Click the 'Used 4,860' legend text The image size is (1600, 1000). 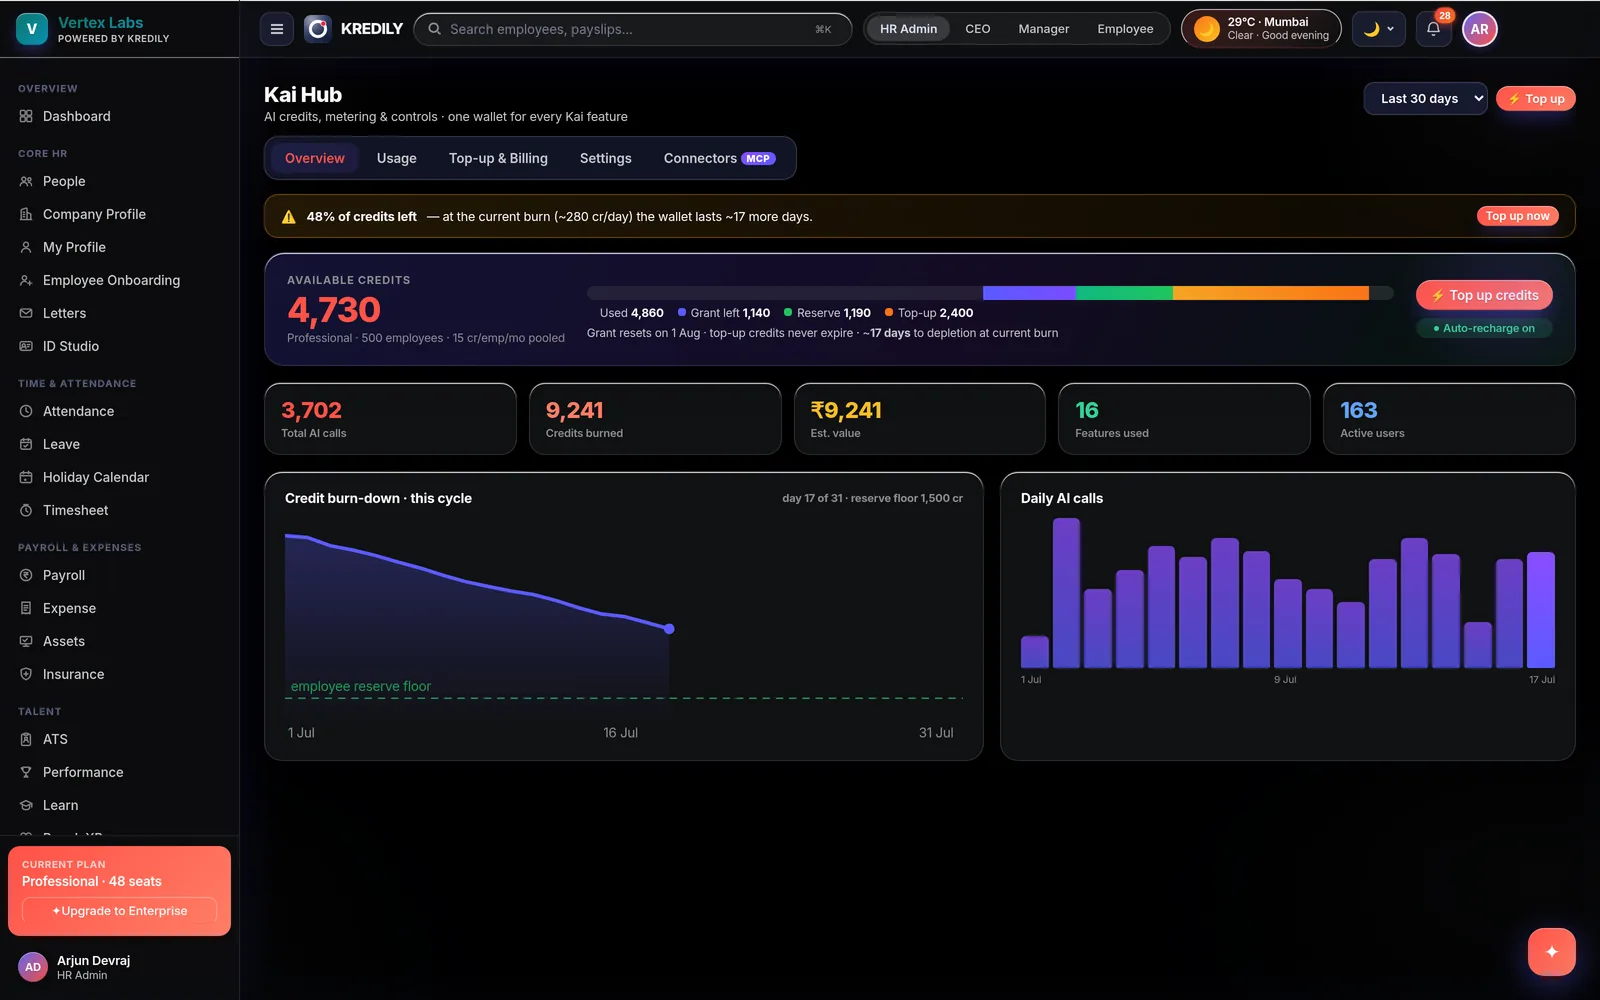coord(631,313)
